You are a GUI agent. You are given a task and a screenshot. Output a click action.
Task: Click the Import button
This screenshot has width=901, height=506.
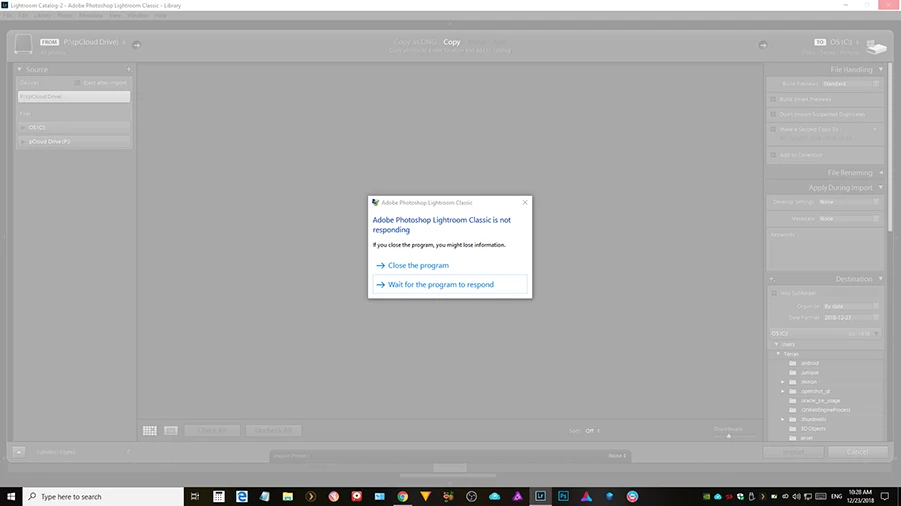pos(794,452)
